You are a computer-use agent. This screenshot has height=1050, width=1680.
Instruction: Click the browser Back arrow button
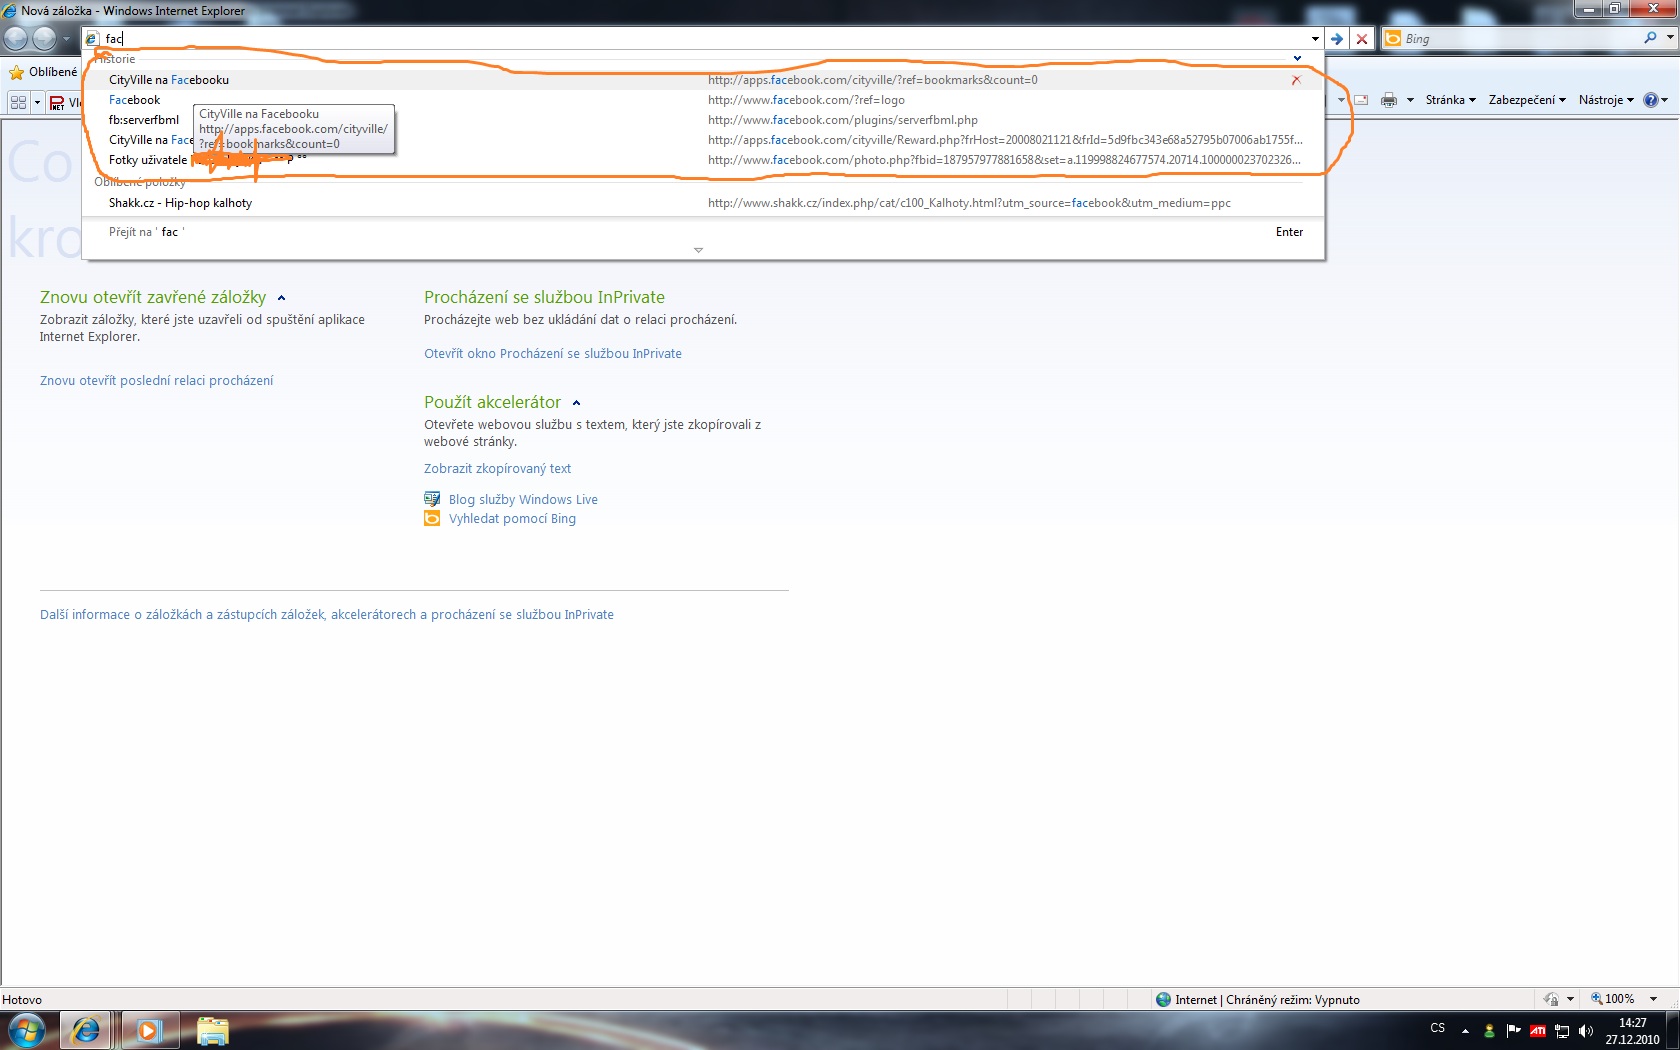point(16,38)
